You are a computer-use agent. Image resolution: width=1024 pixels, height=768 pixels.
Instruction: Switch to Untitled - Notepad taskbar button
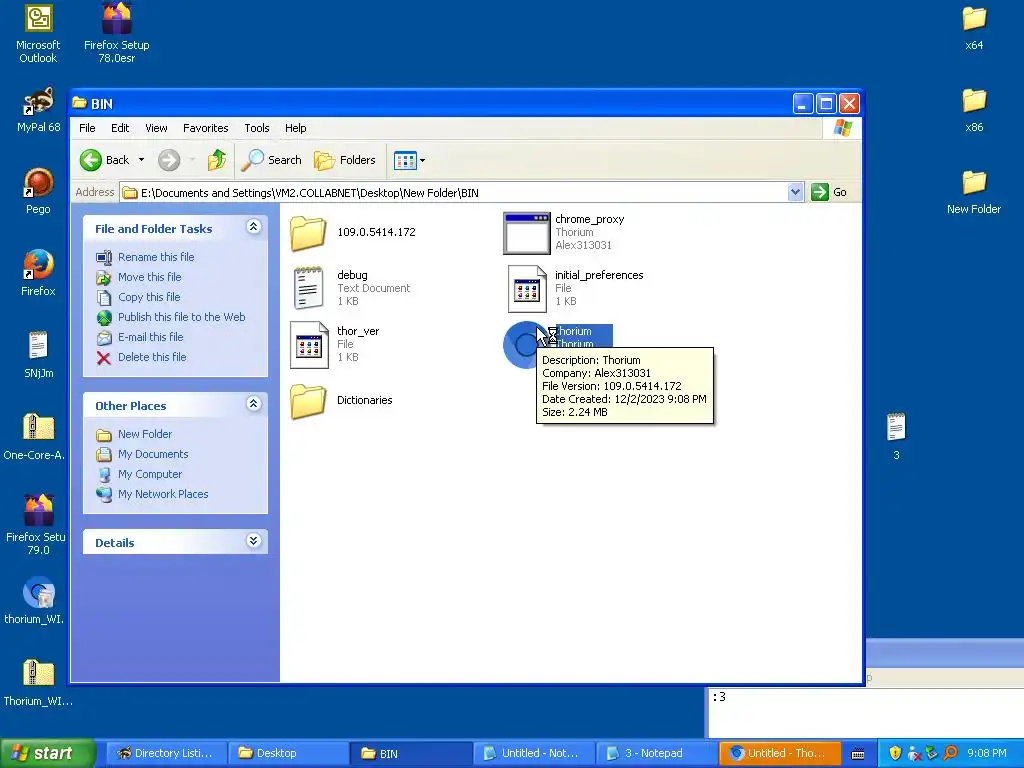click(x=534, y=754)
